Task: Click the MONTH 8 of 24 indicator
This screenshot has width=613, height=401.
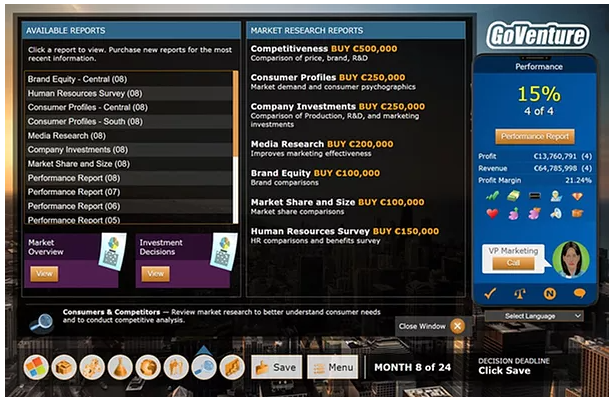Action: point(412,367)
